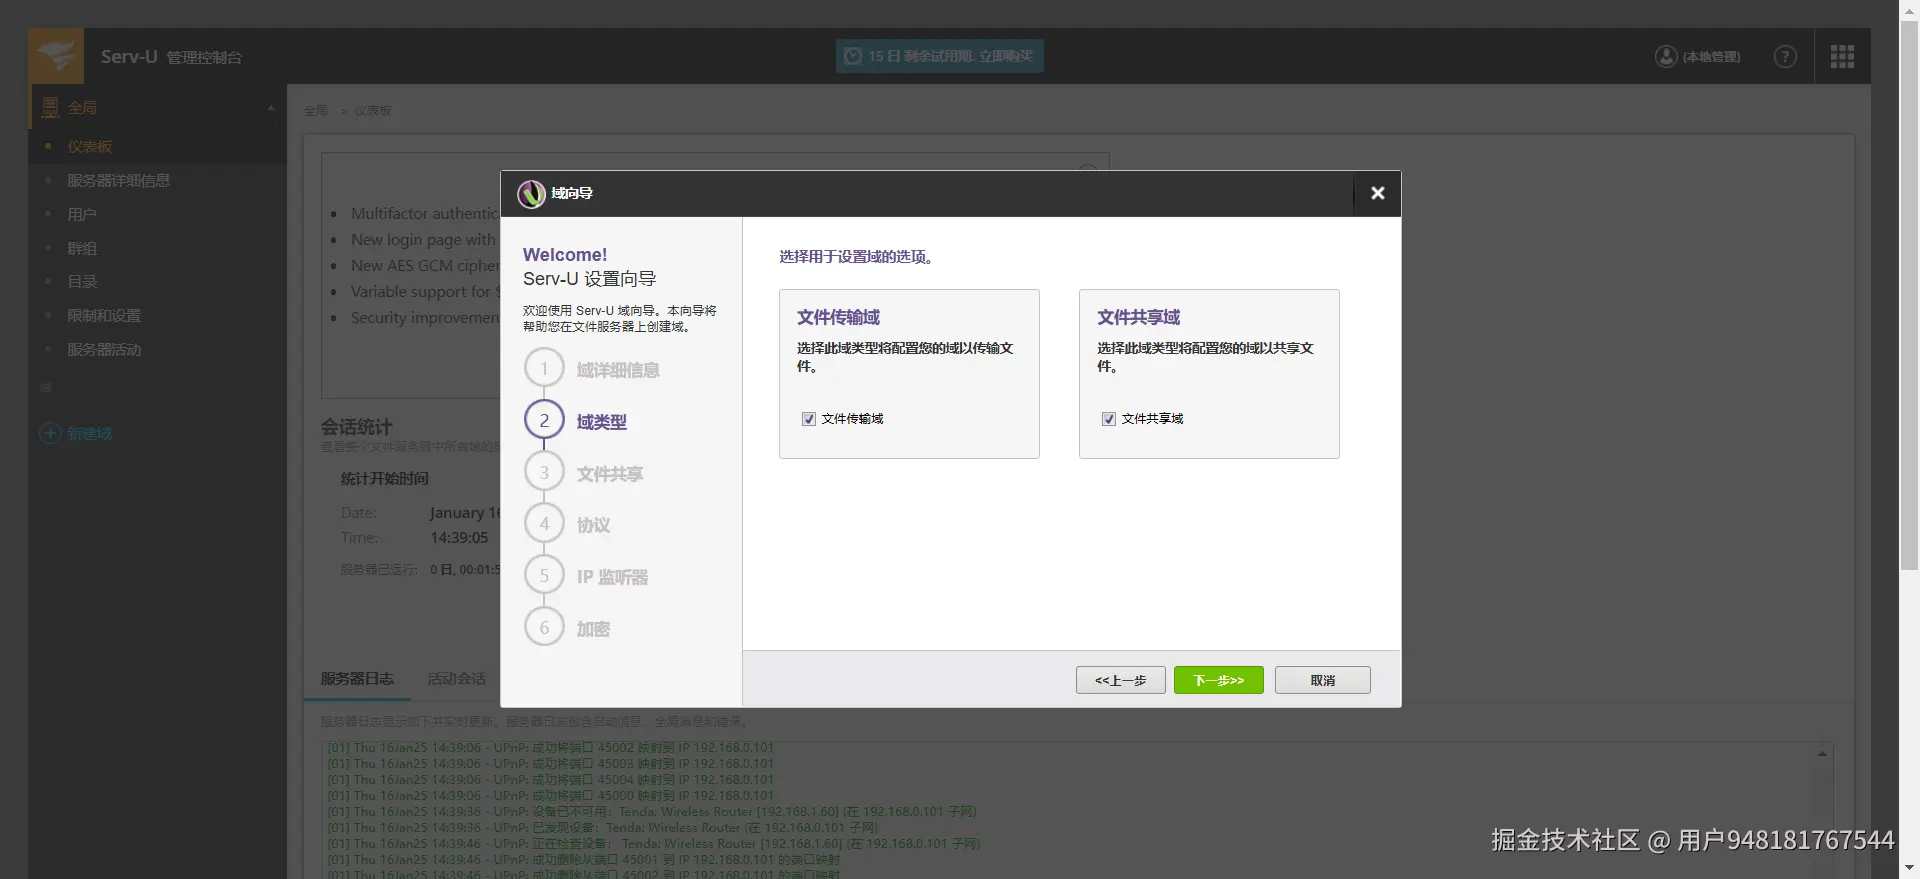
Task: Open 仪表板 in the sidebar
Action: point(89,147)
